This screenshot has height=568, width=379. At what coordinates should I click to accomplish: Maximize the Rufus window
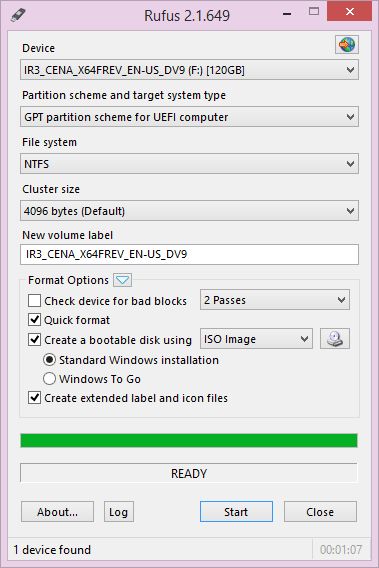point(314,12)
